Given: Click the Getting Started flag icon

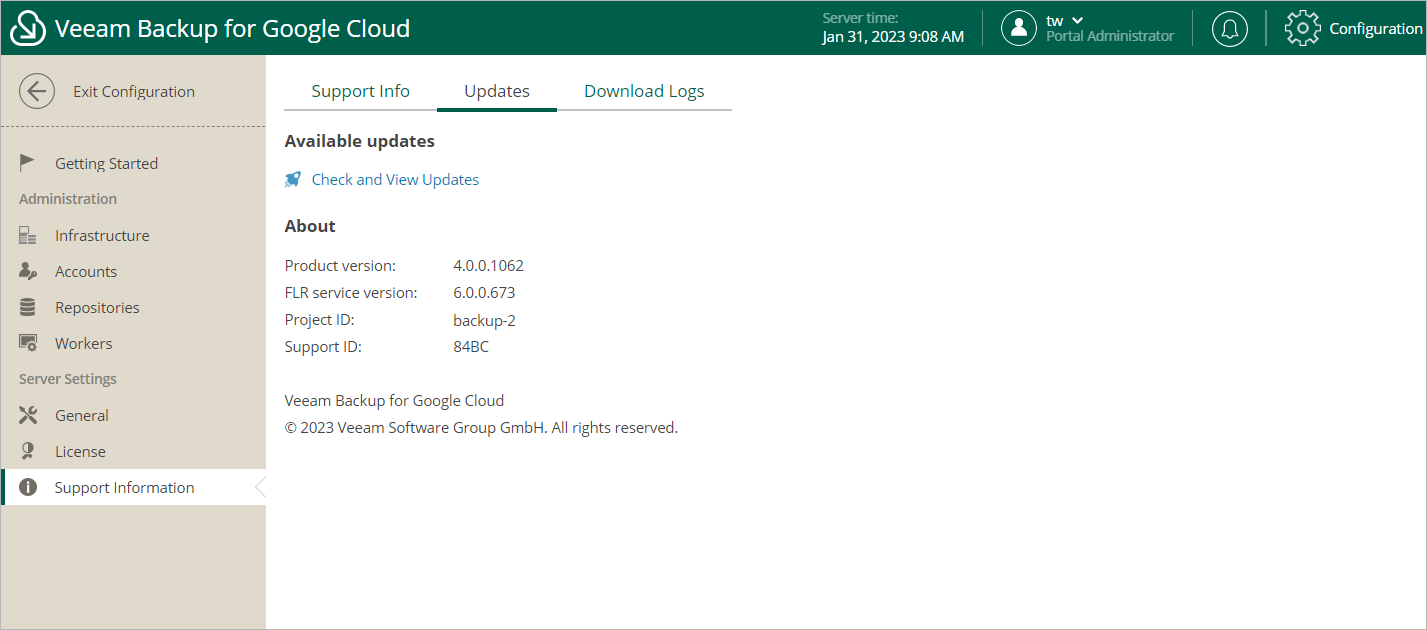Looking at the screenshot, I should [28, 163].
